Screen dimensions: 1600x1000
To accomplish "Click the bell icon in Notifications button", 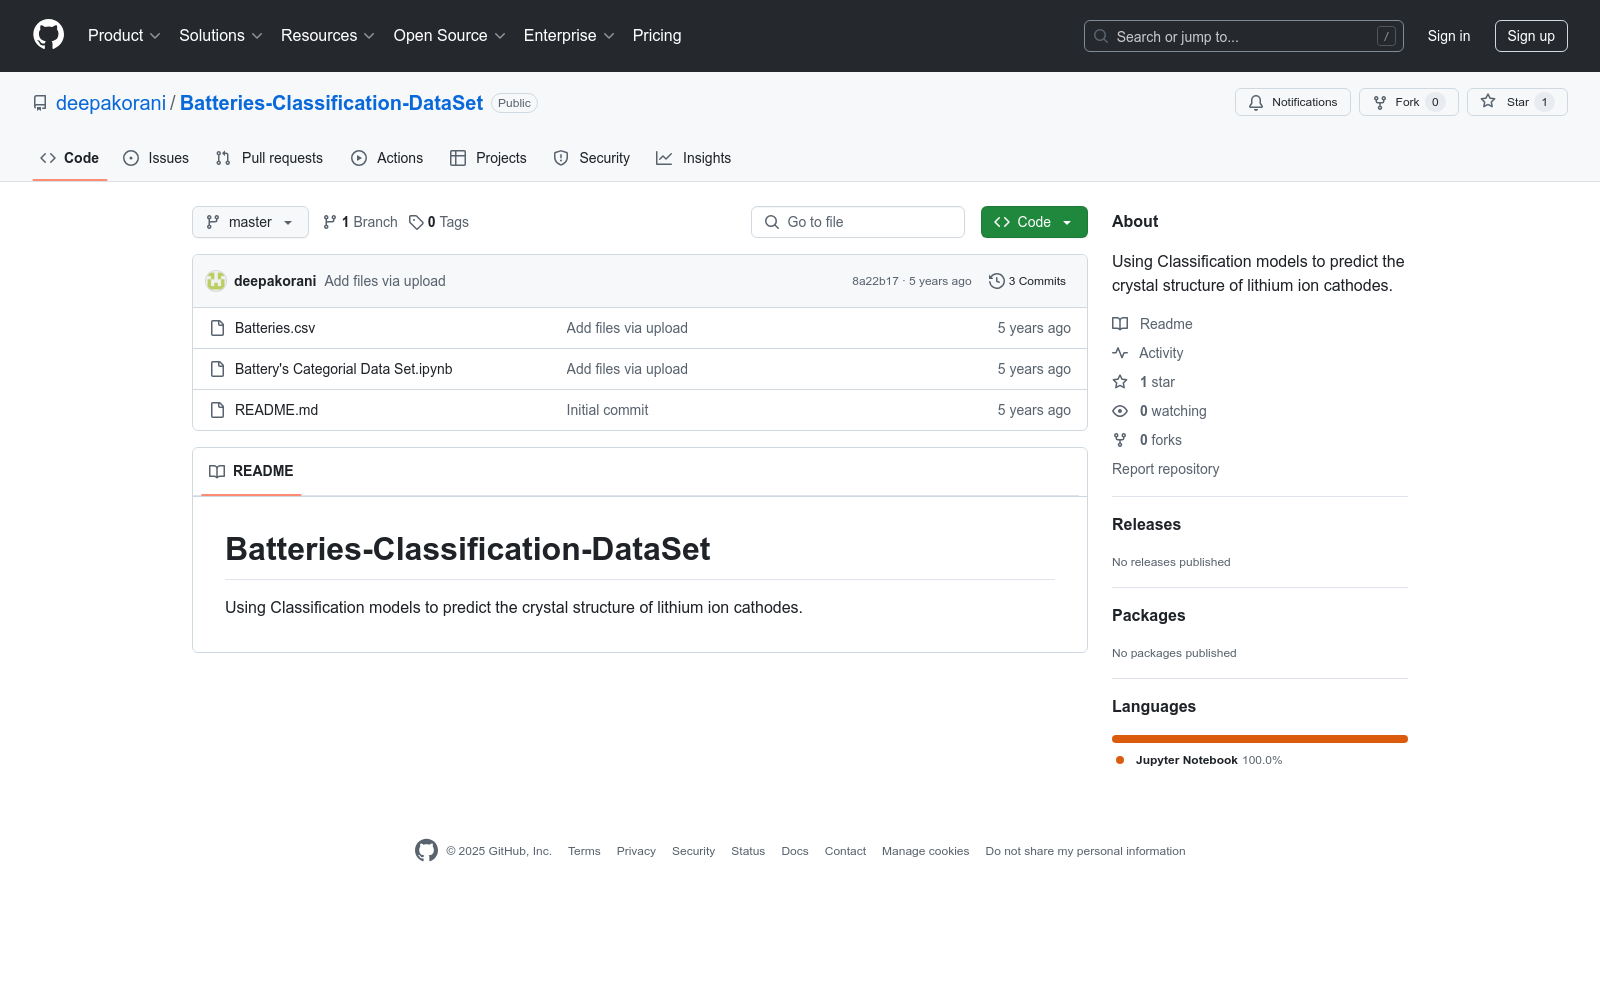I will click(1256, 102).
